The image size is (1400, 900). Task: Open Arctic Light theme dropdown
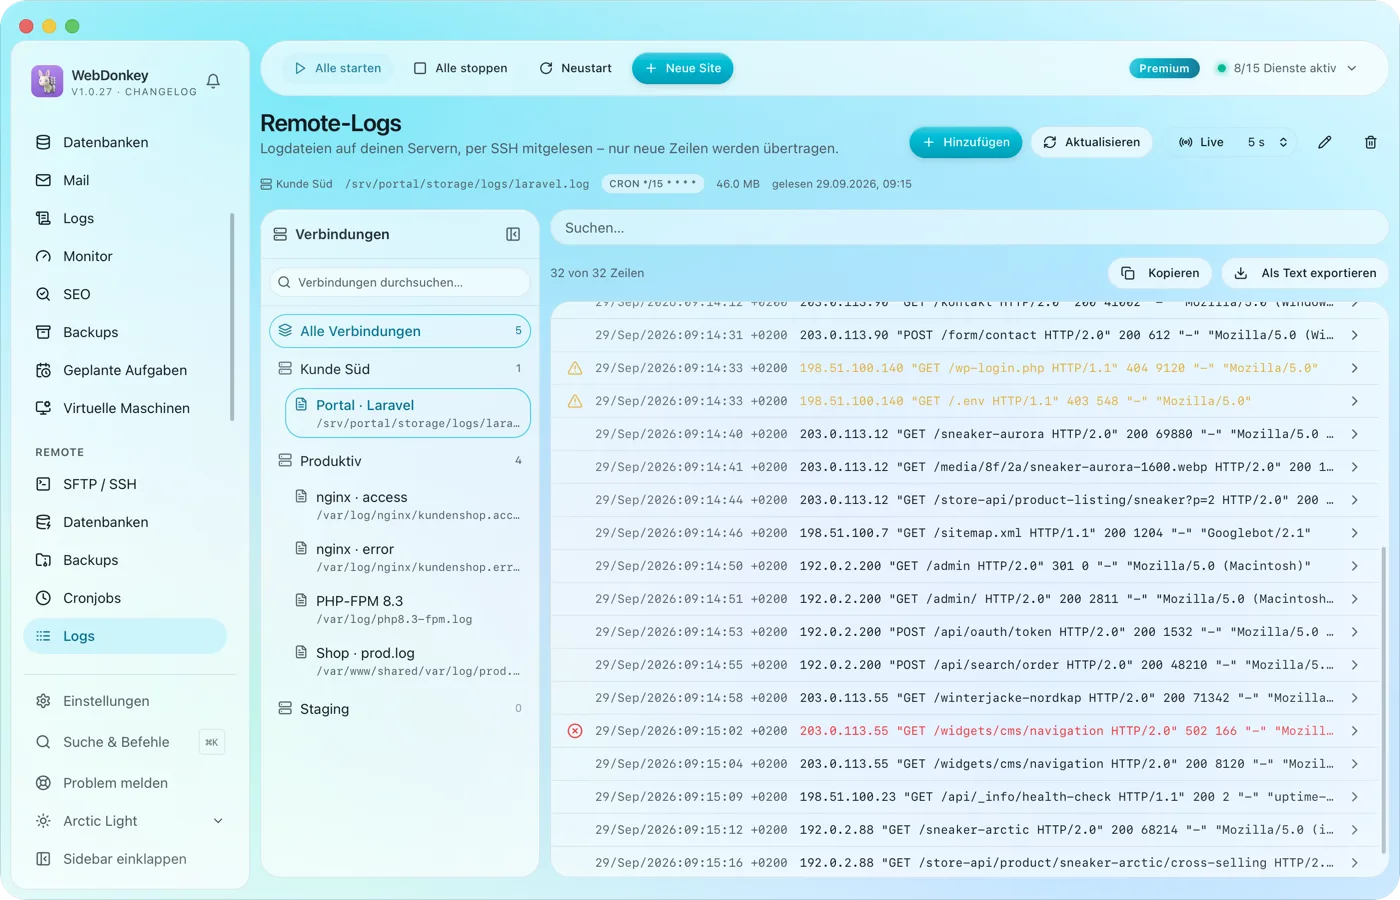pyautogui.click(x=130, y=821)
